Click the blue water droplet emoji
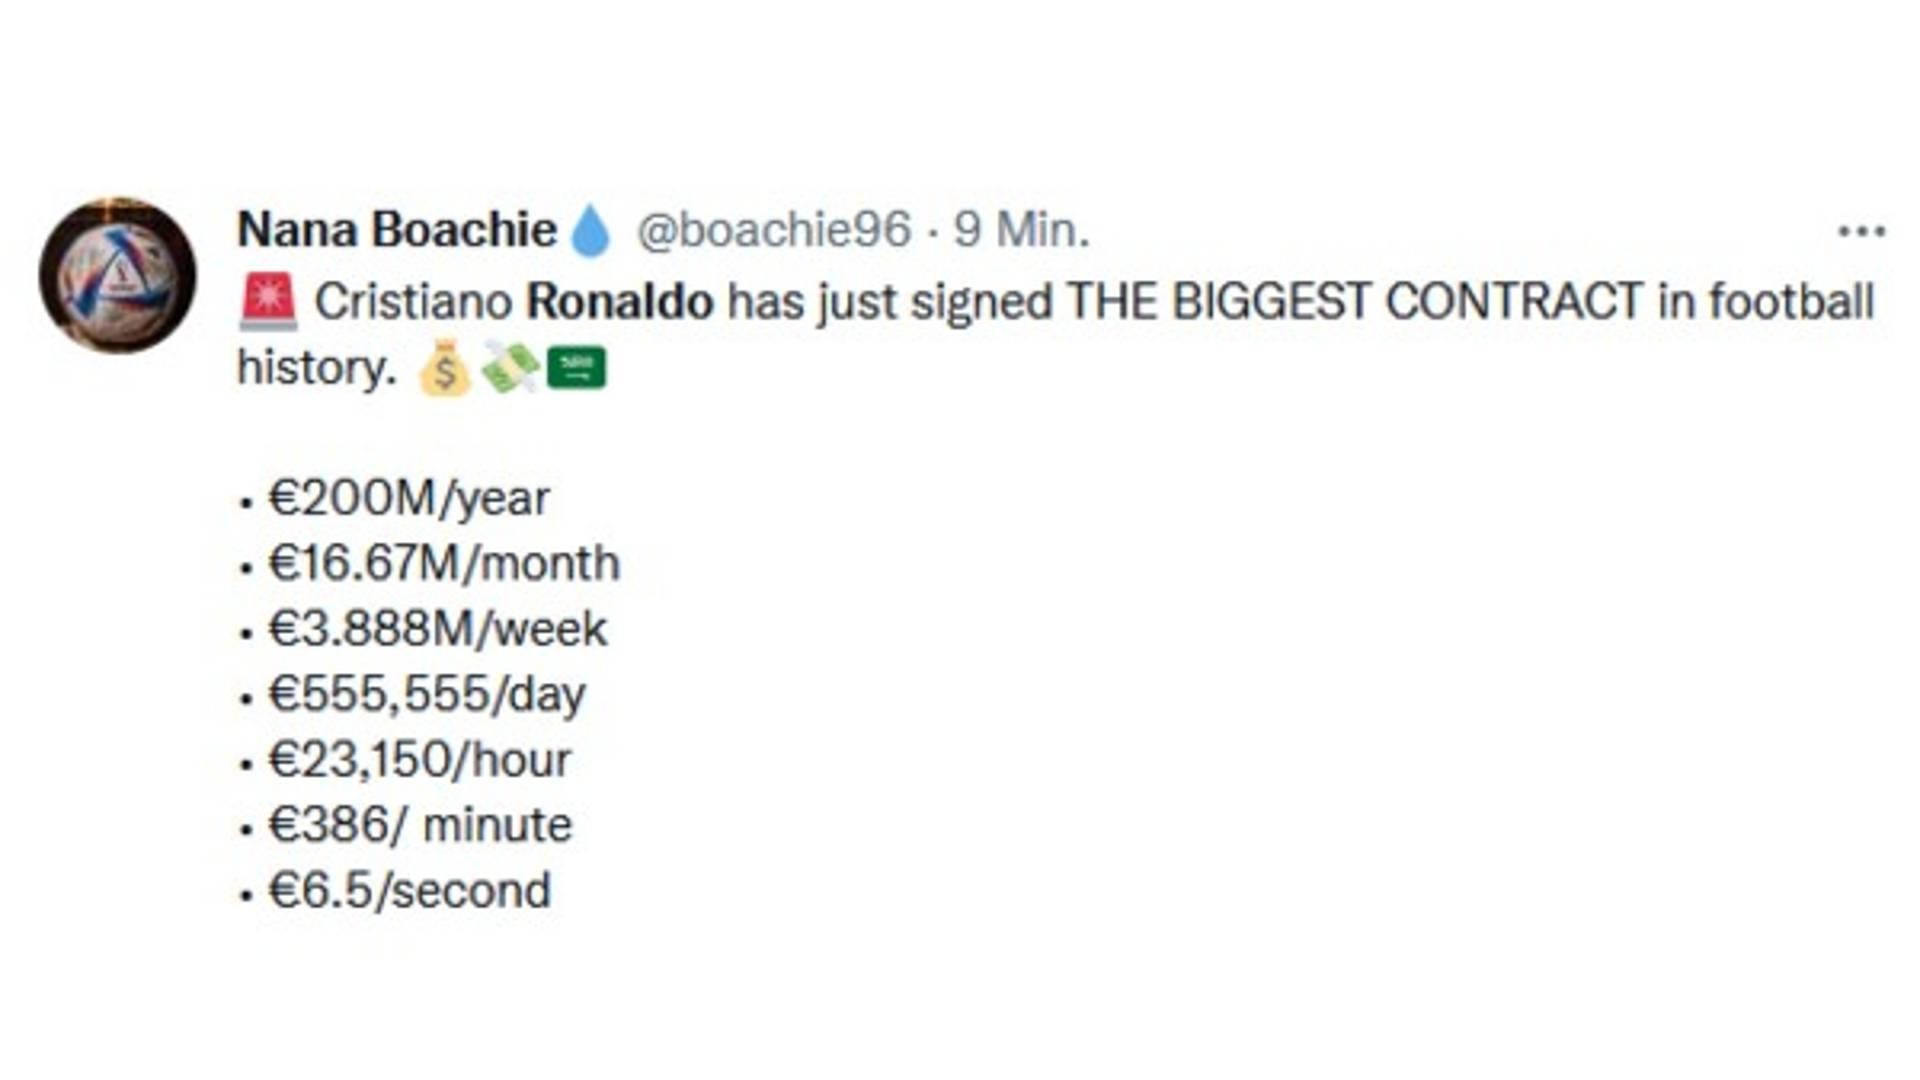Screen dimensions: 1920x1080 (590, 231)
